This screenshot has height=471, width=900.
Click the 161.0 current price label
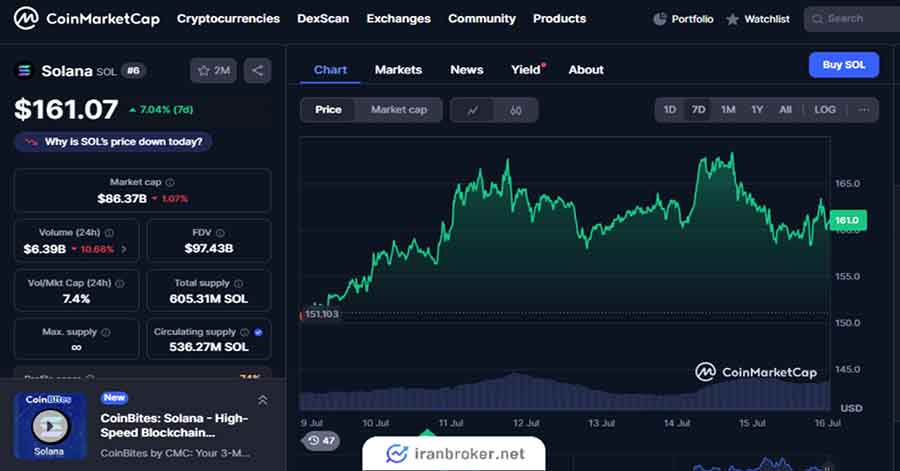[x=847, y=220]
